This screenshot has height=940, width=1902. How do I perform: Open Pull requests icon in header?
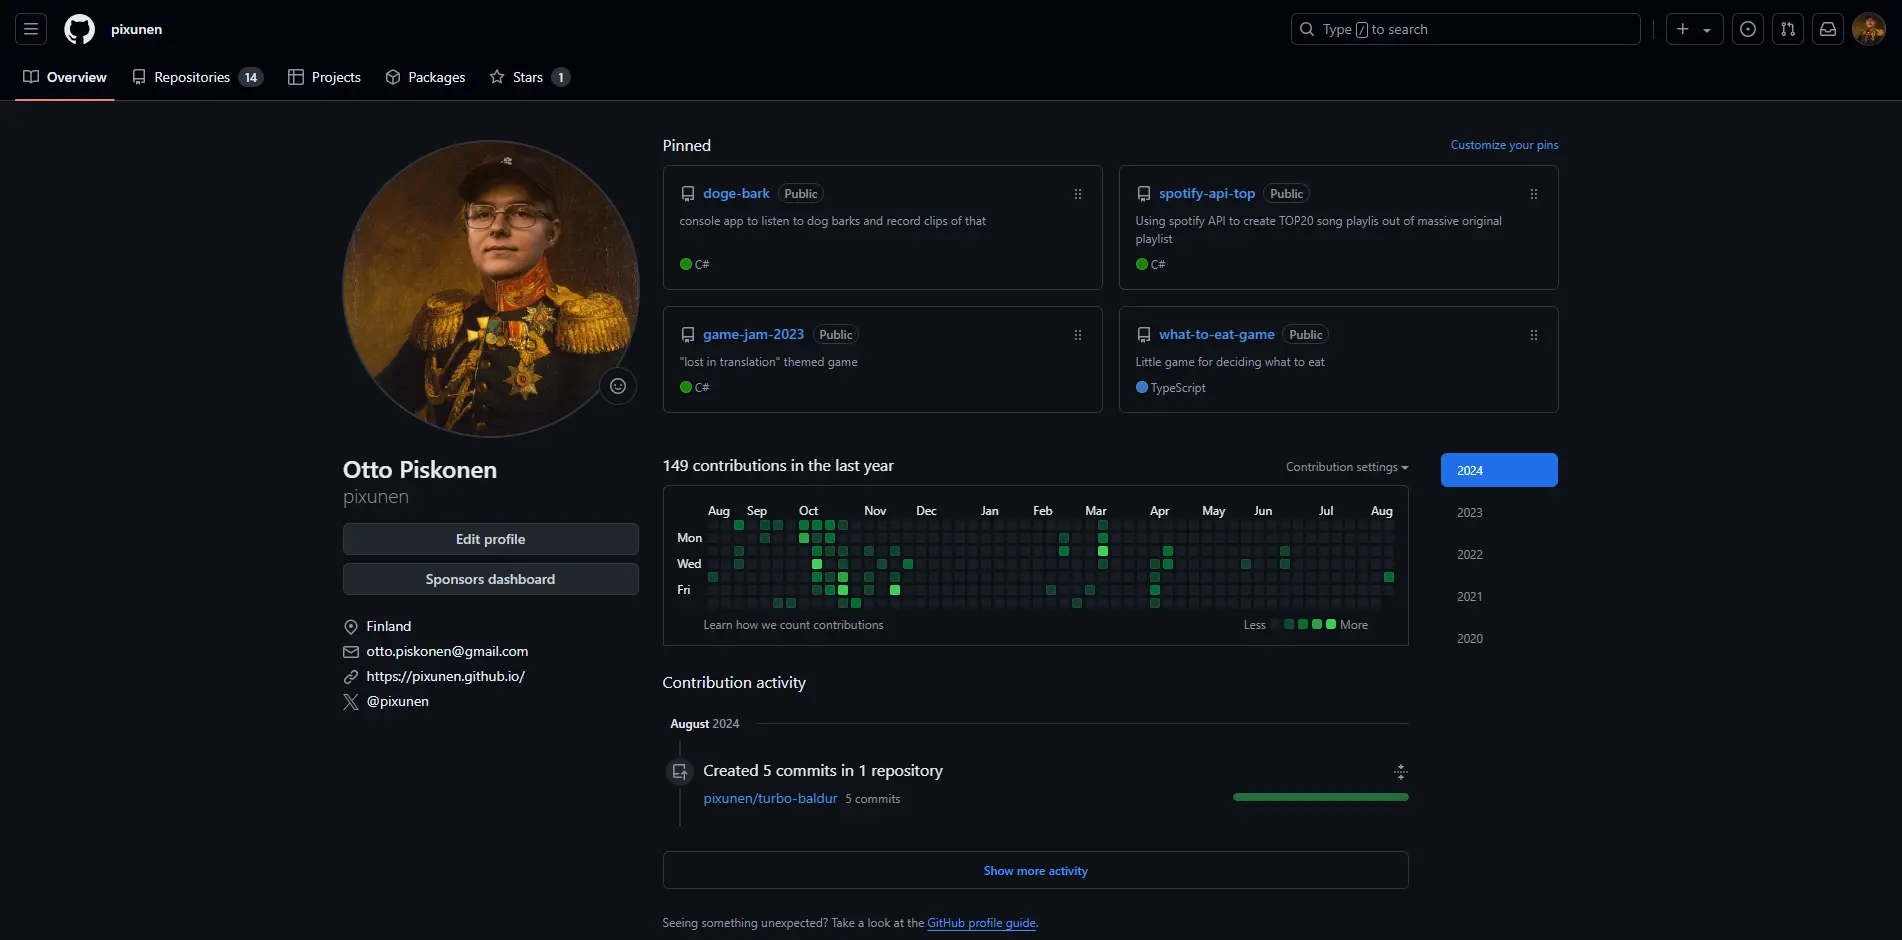[1788, 29]
